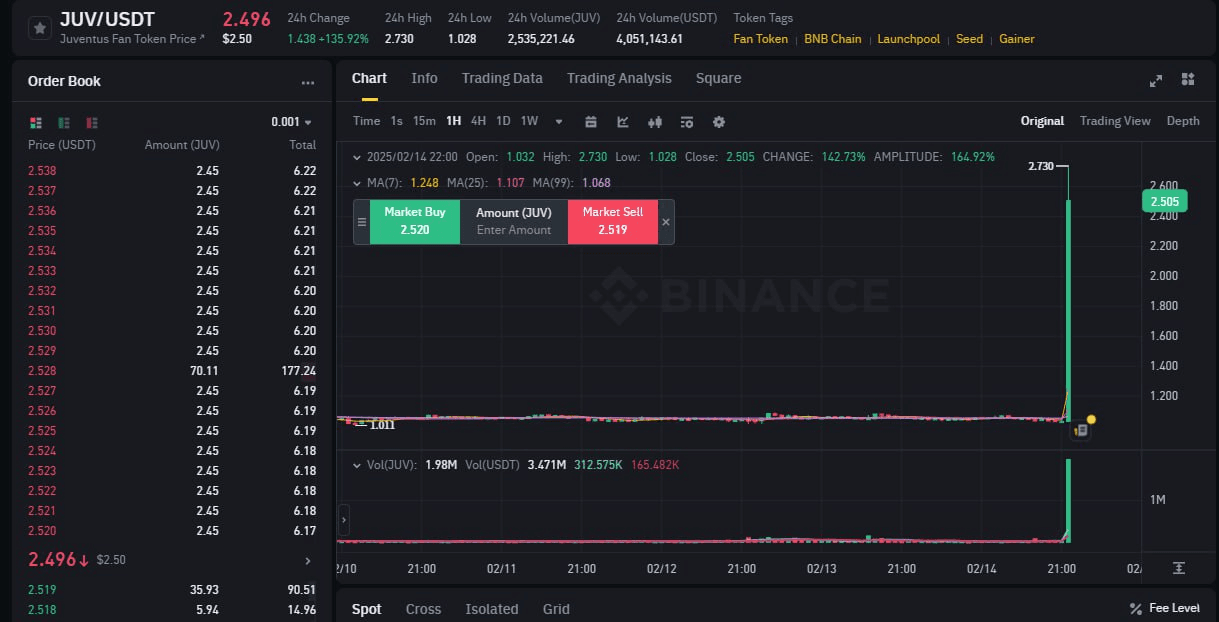Open the Trading Analysis tab

(619, 78)
